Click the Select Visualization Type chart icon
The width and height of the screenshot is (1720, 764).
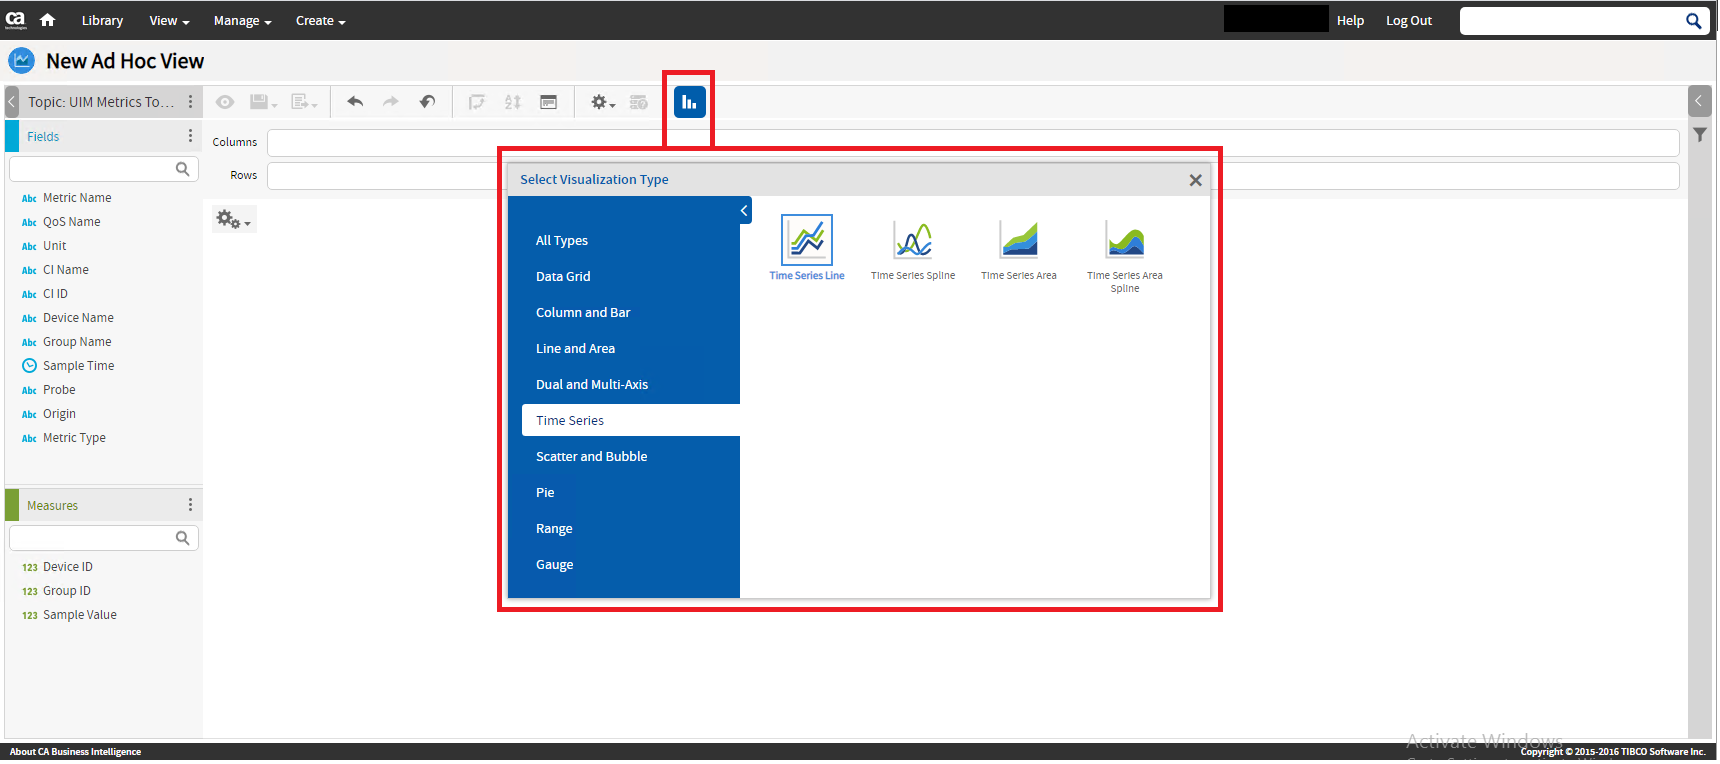689,102
